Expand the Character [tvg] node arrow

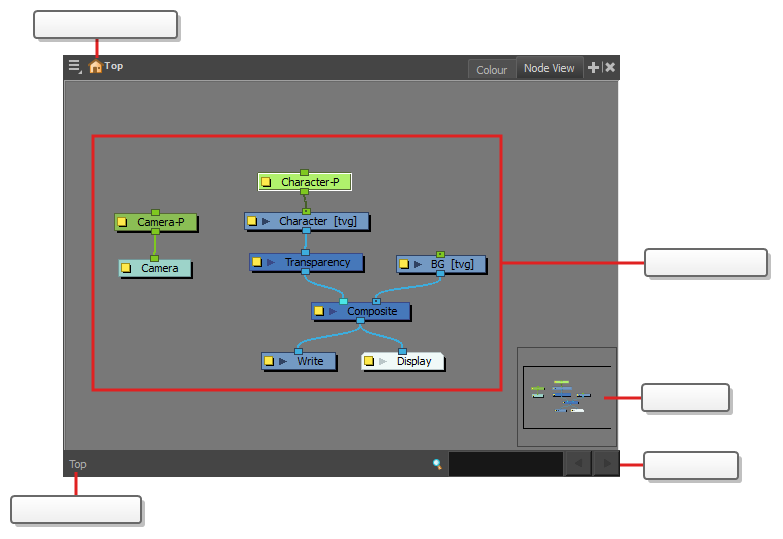[266, 221]
